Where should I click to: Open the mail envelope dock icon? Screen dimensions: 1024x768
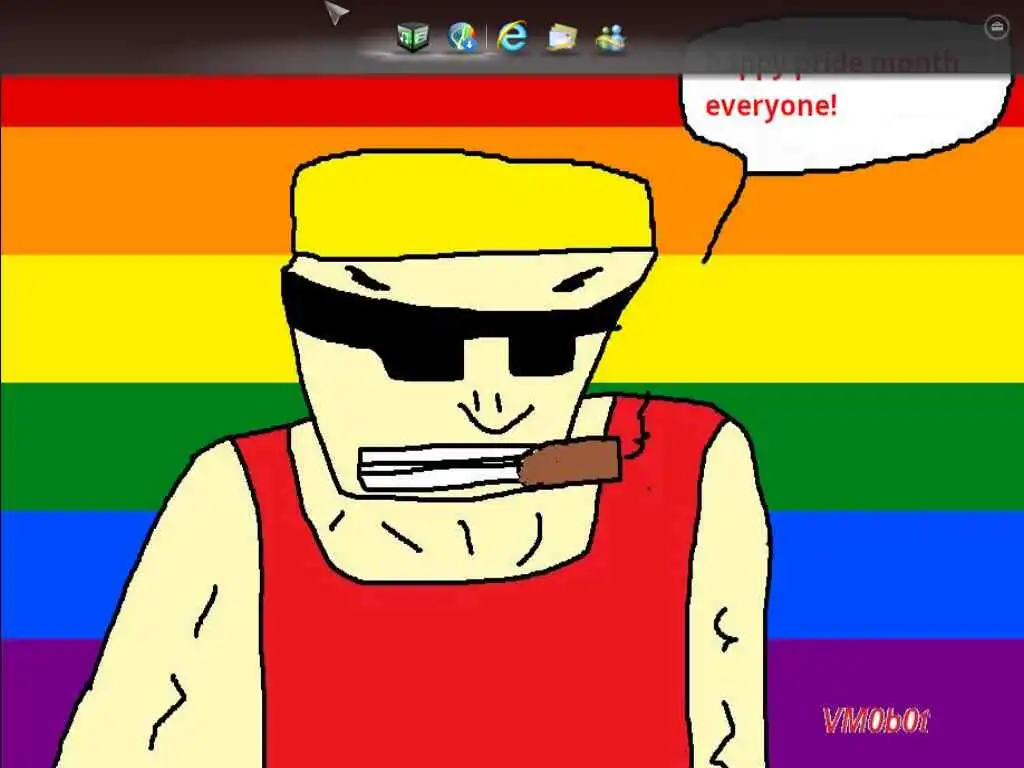coord(562,37)
